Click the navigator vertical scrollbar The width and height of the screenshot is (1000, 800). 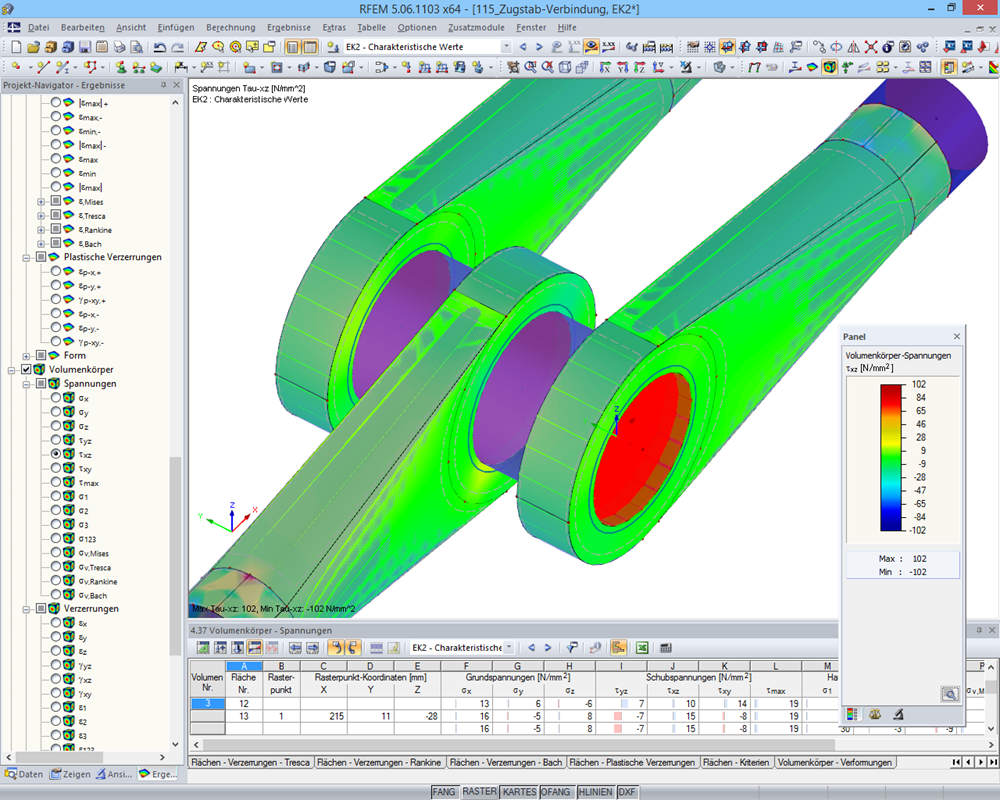[x=175, y=555]
